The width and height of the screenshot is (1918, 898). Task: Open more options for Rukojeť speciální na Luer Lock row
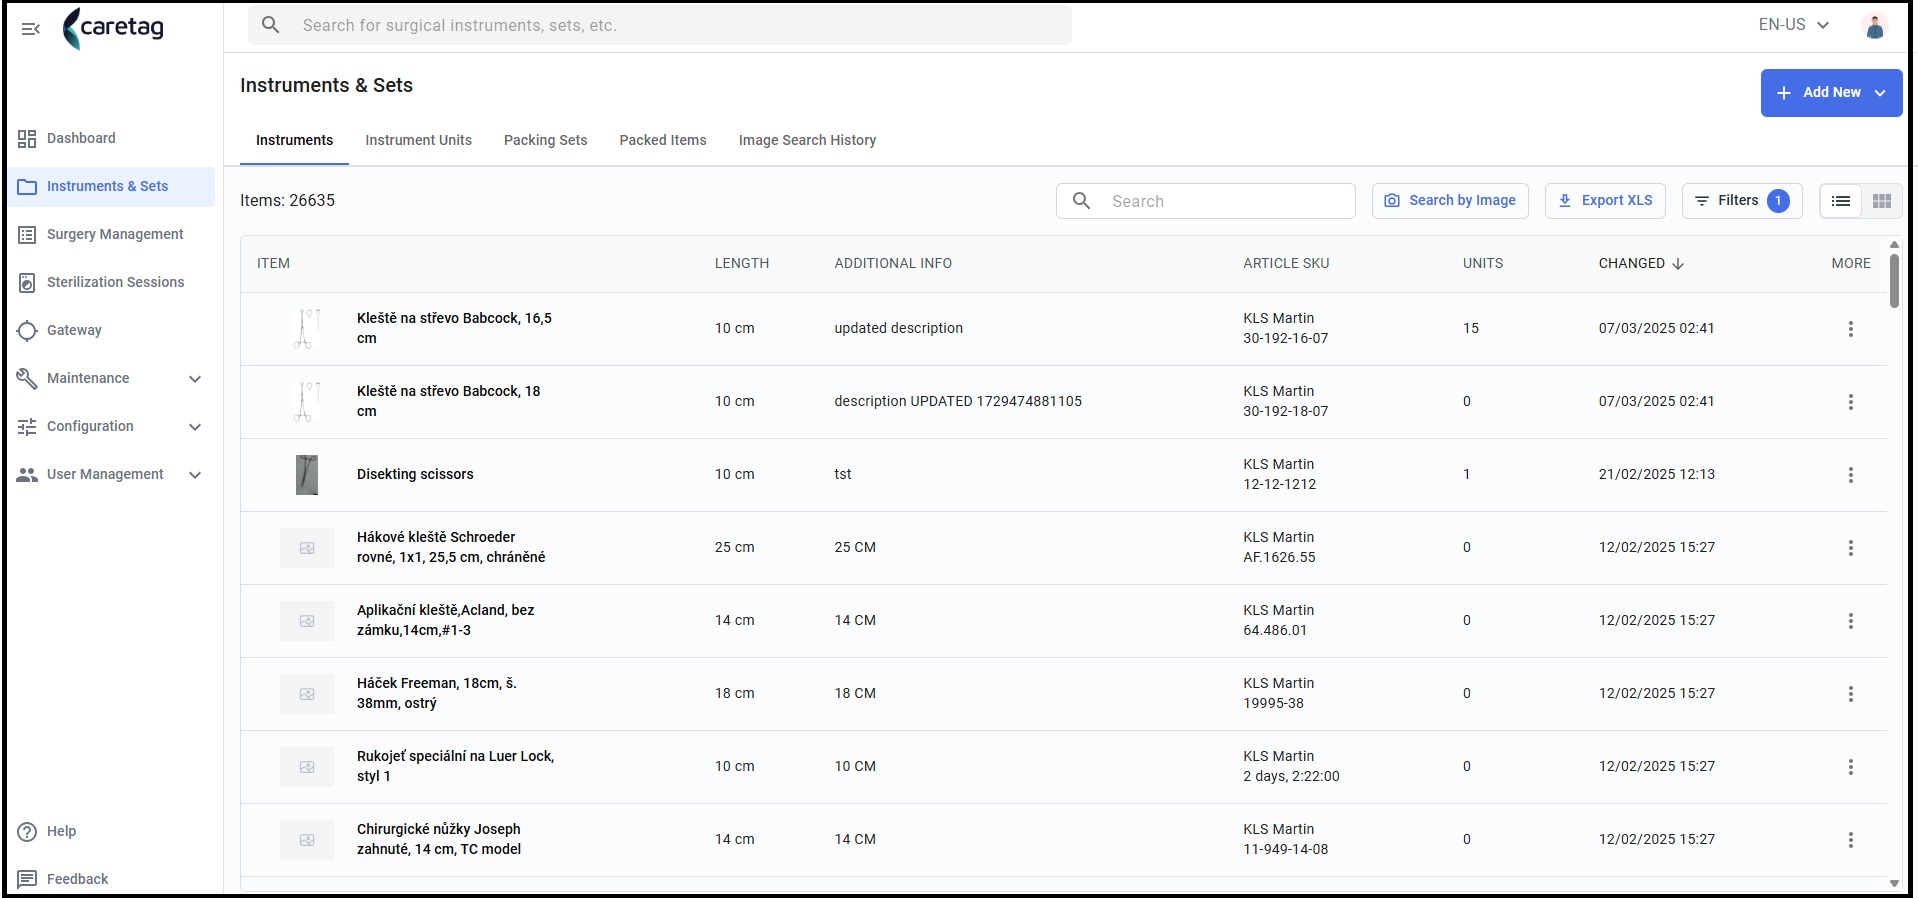(1850, 767)
